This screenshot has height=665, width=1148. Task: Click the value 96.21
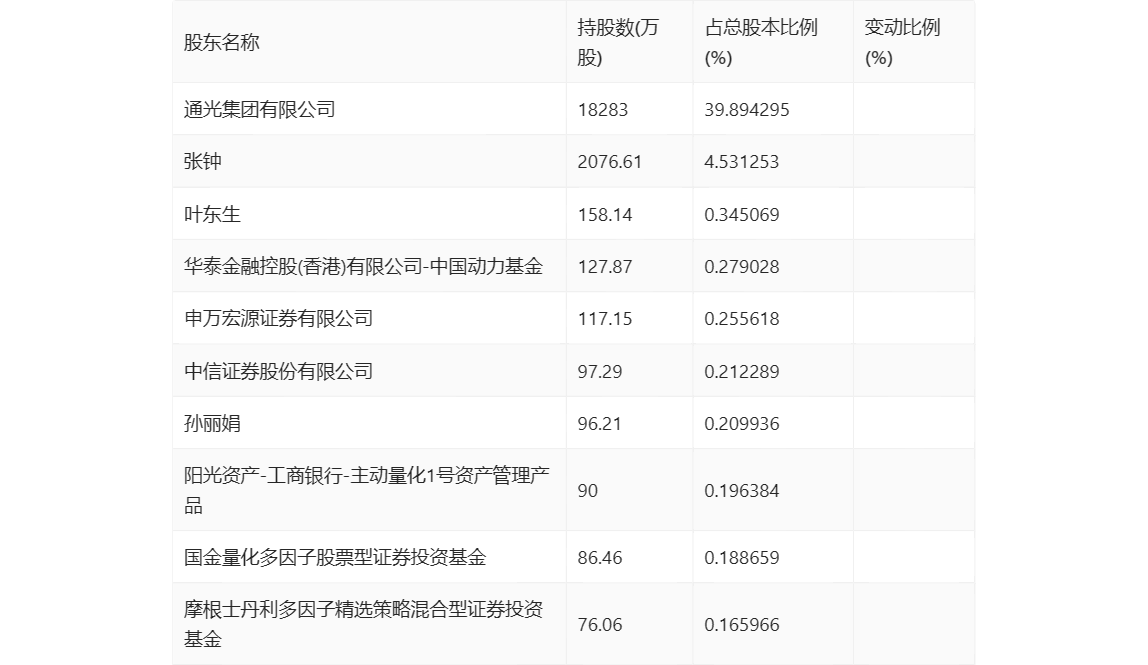600,423
